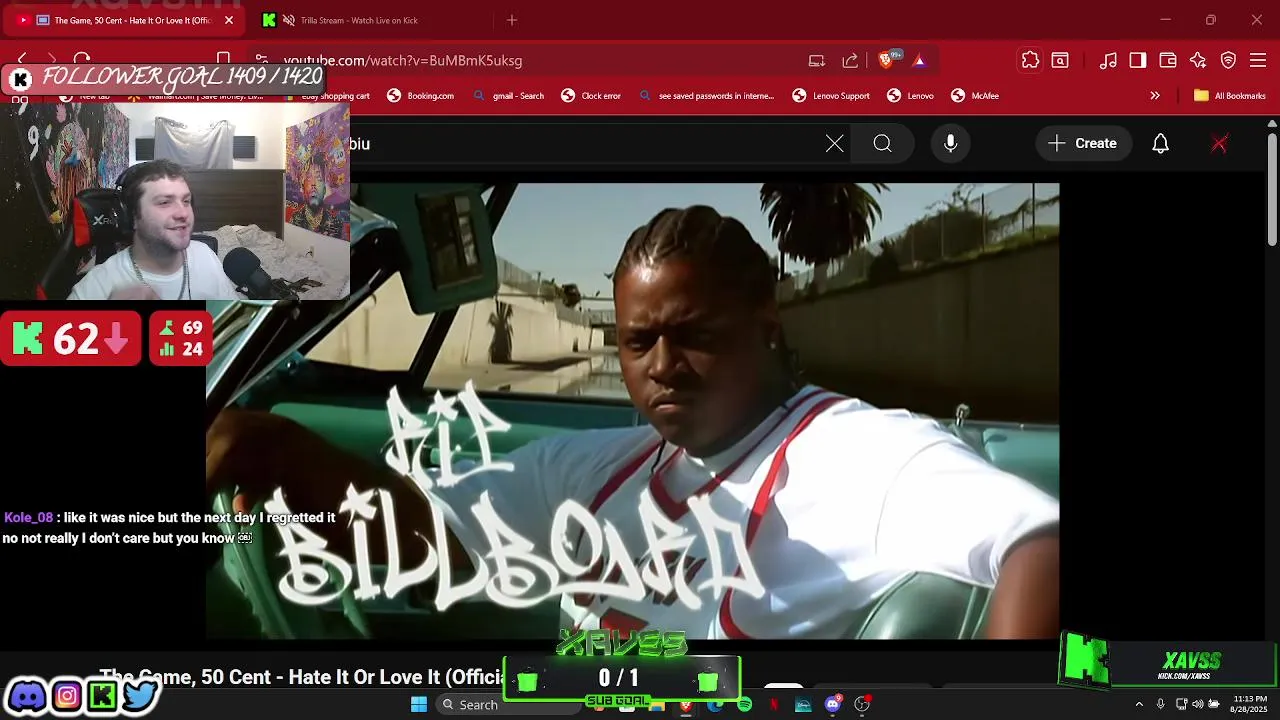The image size is (1280, 720).
Task: Close the YouTube tab
Action: 229,20
